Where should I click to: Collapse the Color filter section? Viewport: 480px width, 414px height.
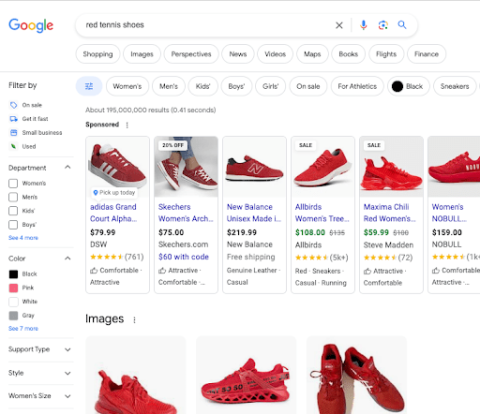(x=68, y=258)
